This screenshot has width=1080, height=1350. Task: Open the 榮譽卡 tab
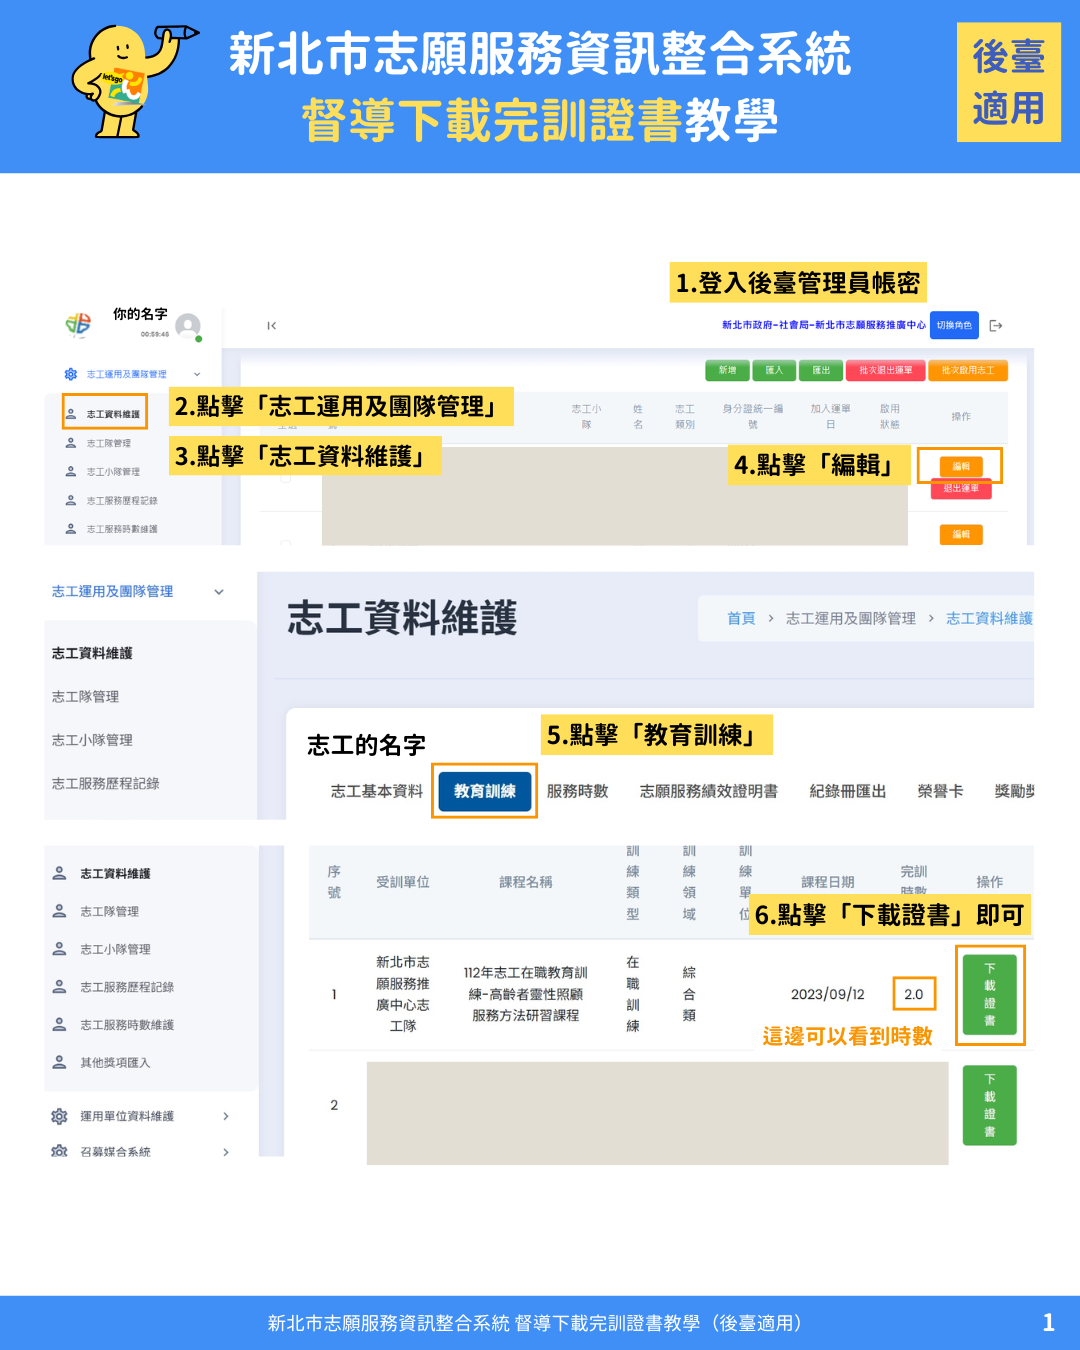click(x=941, y=791)
